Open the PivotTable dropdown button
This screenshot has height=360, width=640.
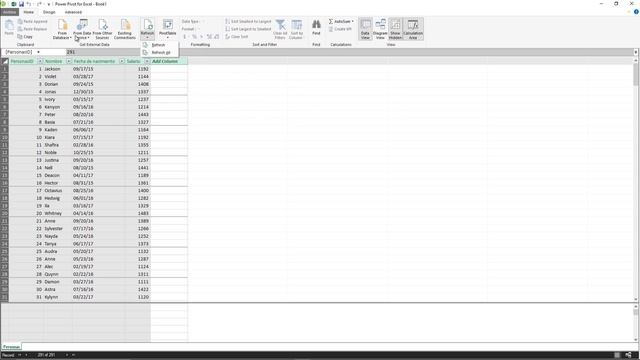[167, 29]
